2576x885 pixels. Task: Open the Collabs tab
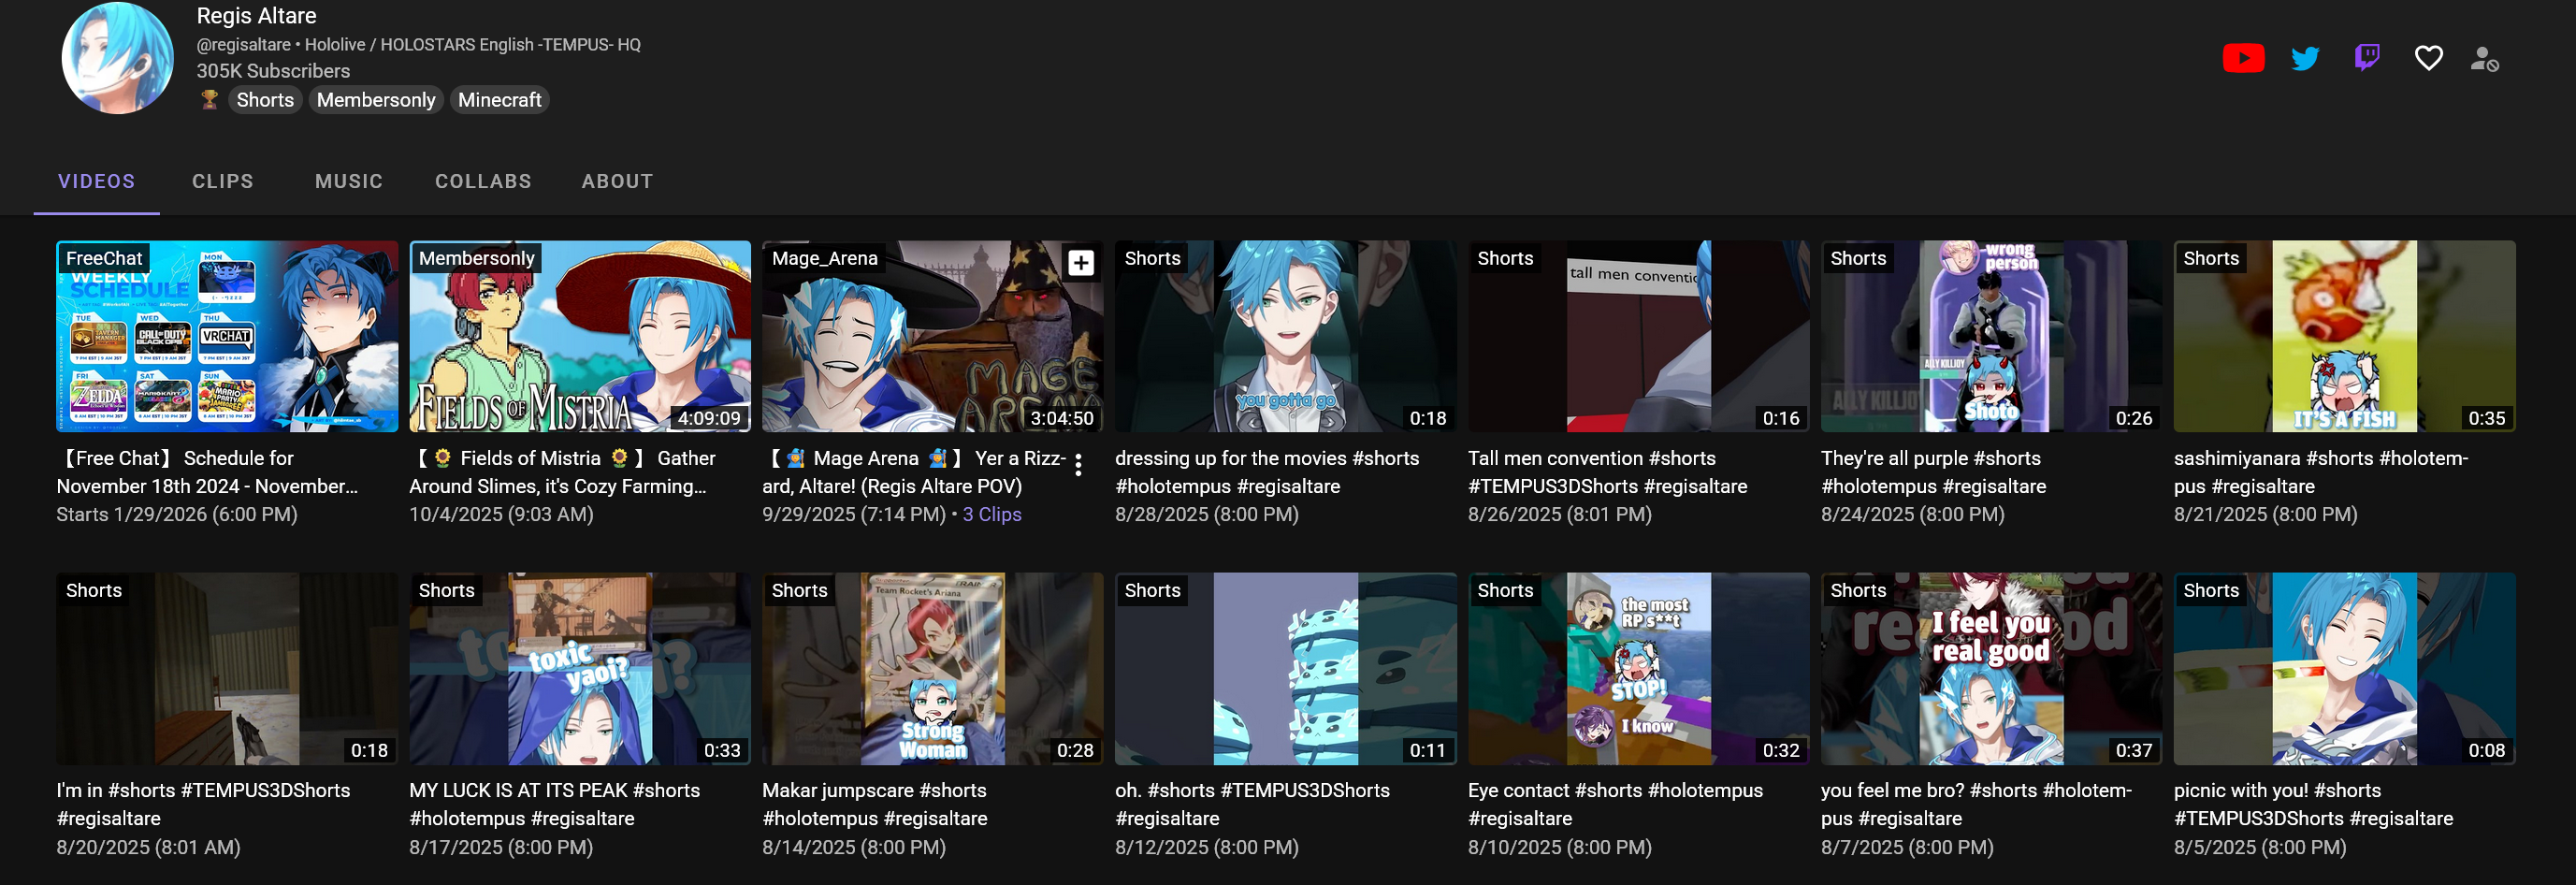(483, 181)
